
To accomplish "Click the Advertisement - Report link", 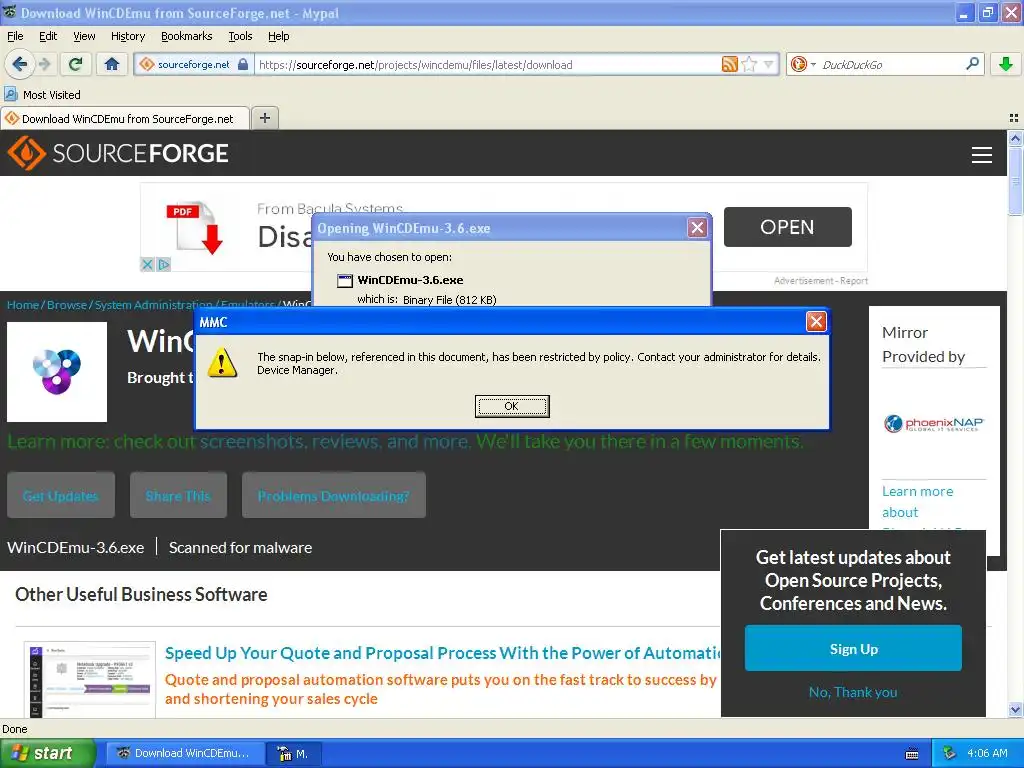I will [821, 281].
